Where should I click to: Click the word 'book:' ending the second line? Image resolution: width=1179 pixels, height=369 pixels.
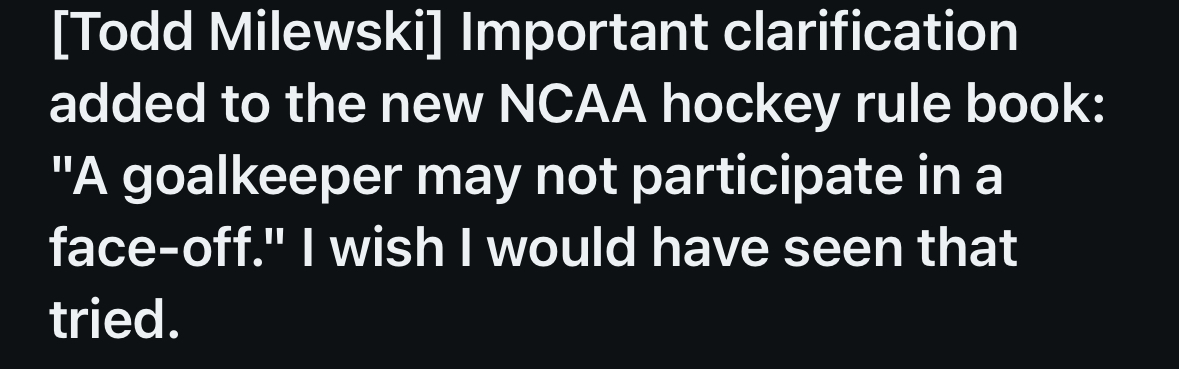[1035, 104]
